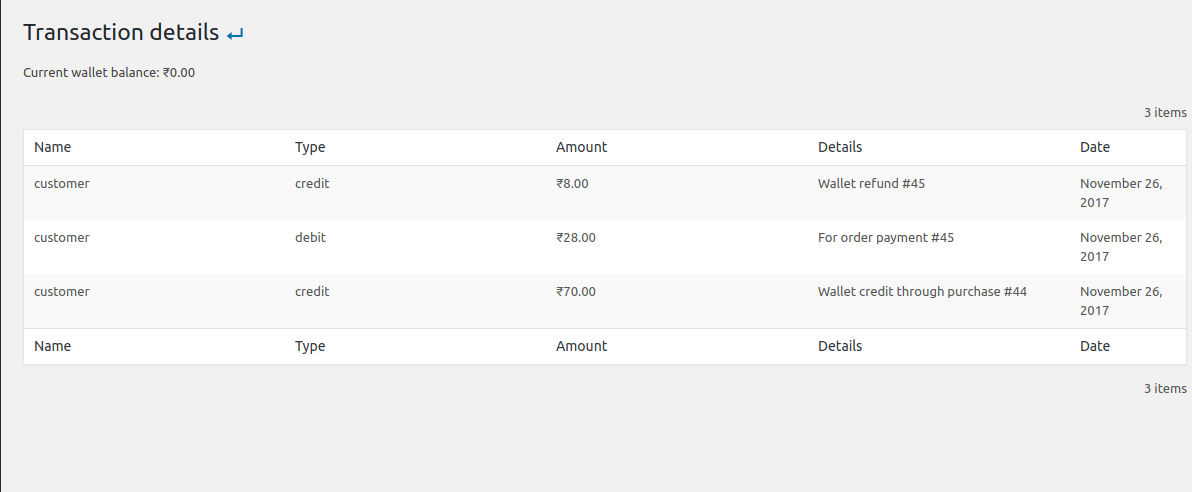Screen dimensions: 1192x492
Task: Click the Type column footer label
Action: [310, 346]
